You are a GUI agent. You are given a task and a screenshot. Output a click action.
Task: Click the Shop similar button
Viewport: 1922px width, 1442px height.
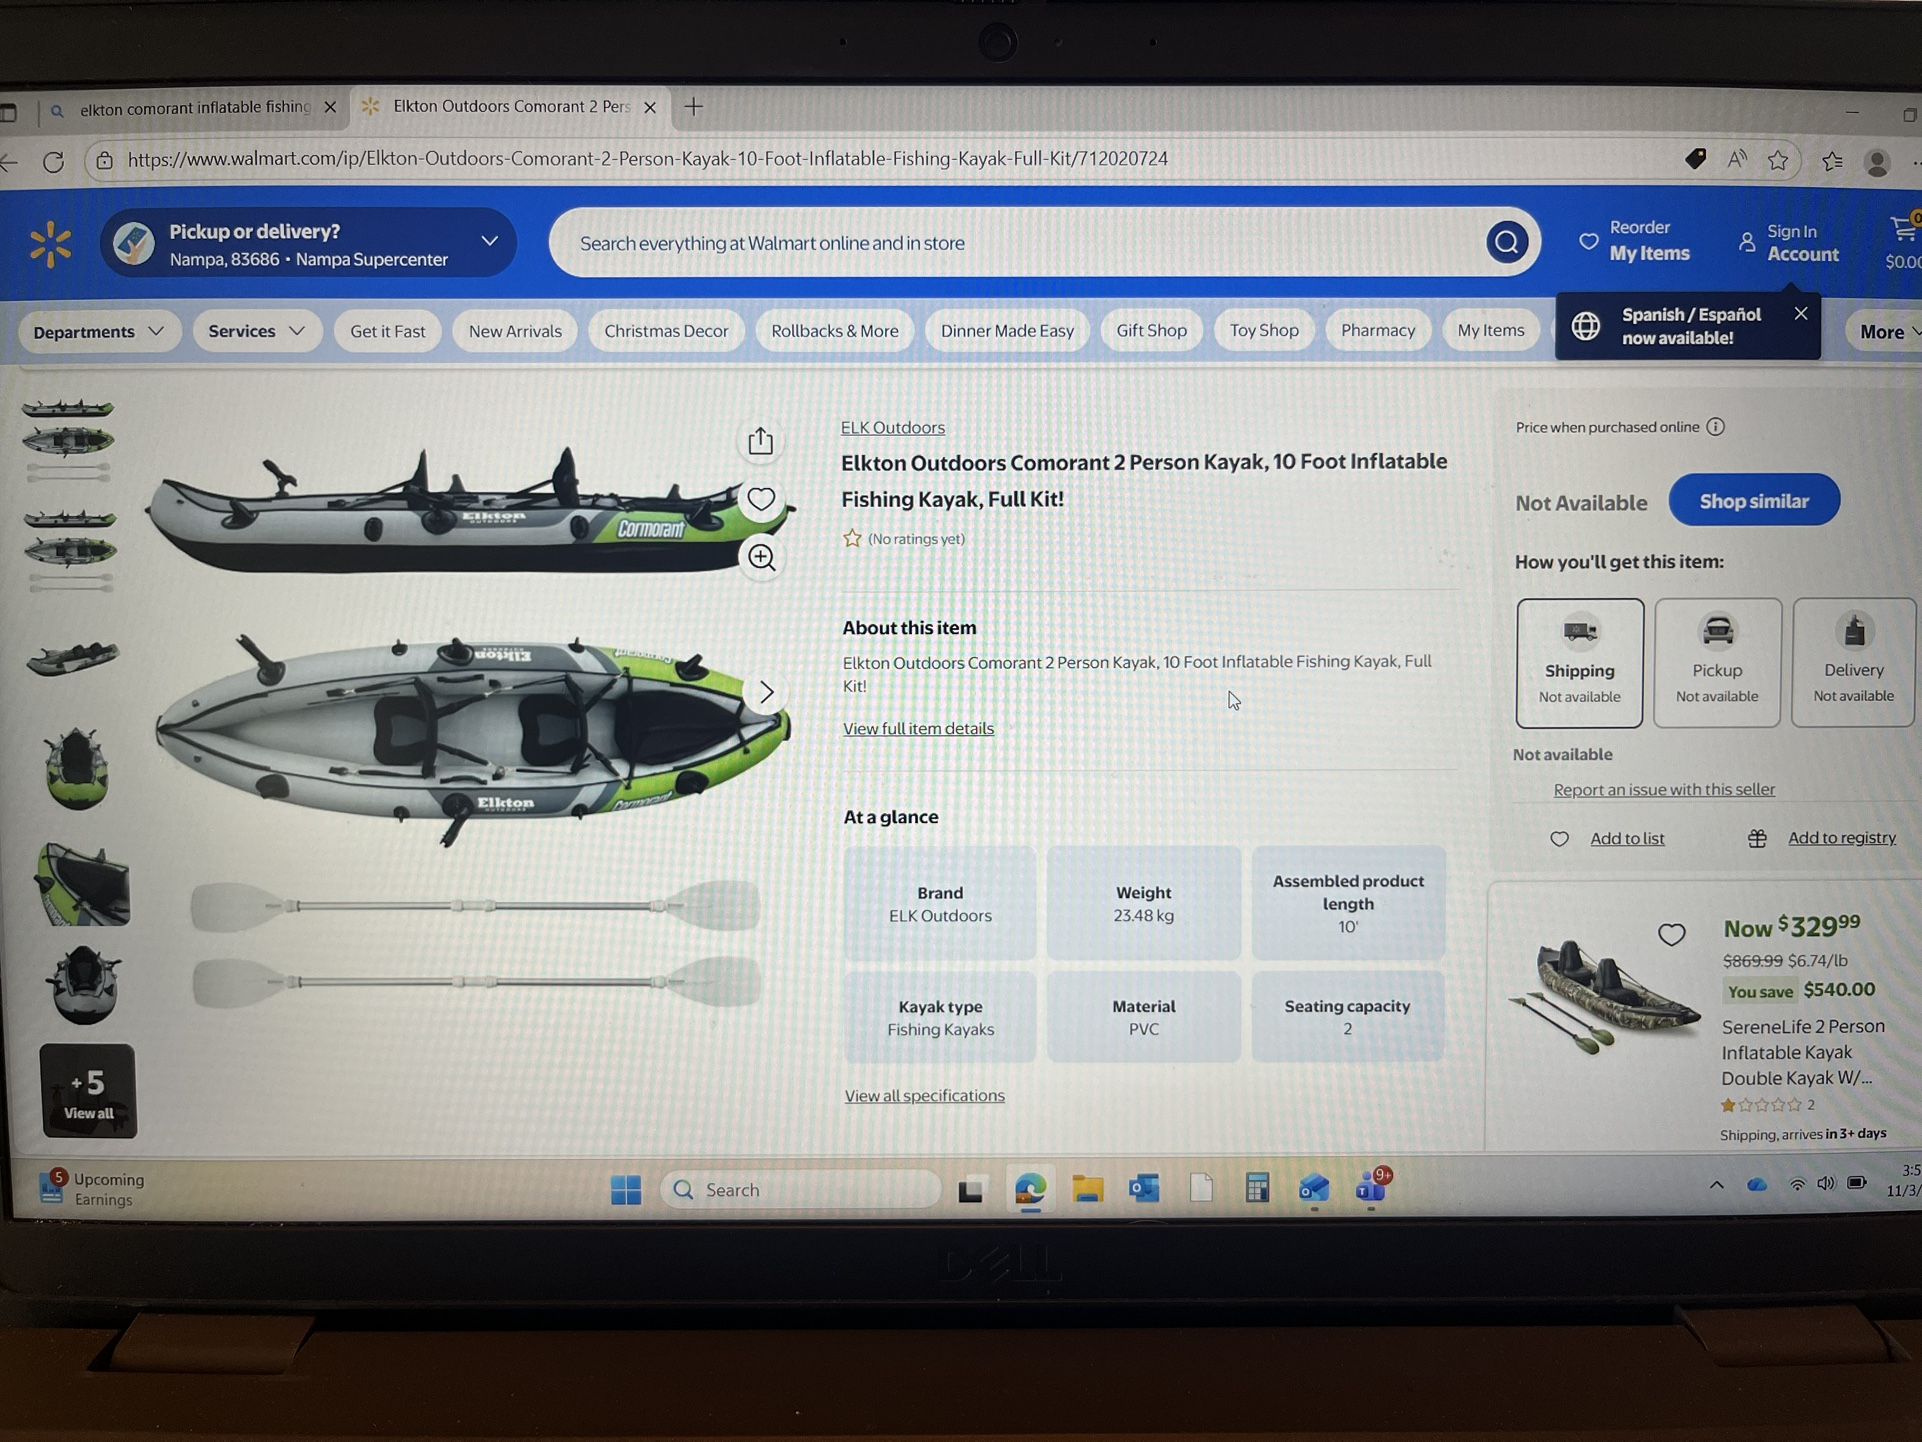1754,500
